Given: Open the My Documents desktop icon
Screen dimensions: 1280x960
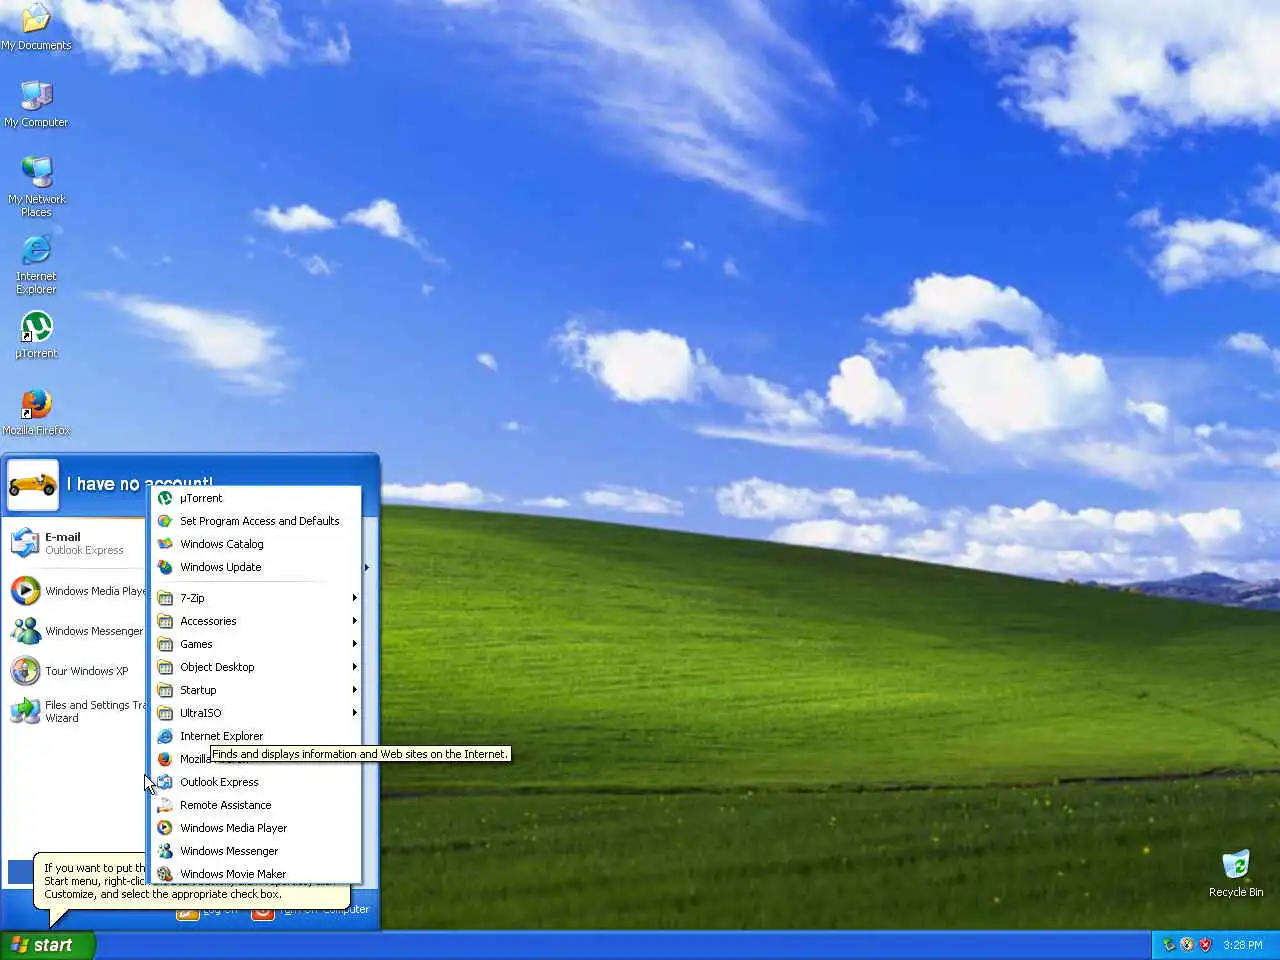Looking at the screenshot, I should click(x=36, y=27).
